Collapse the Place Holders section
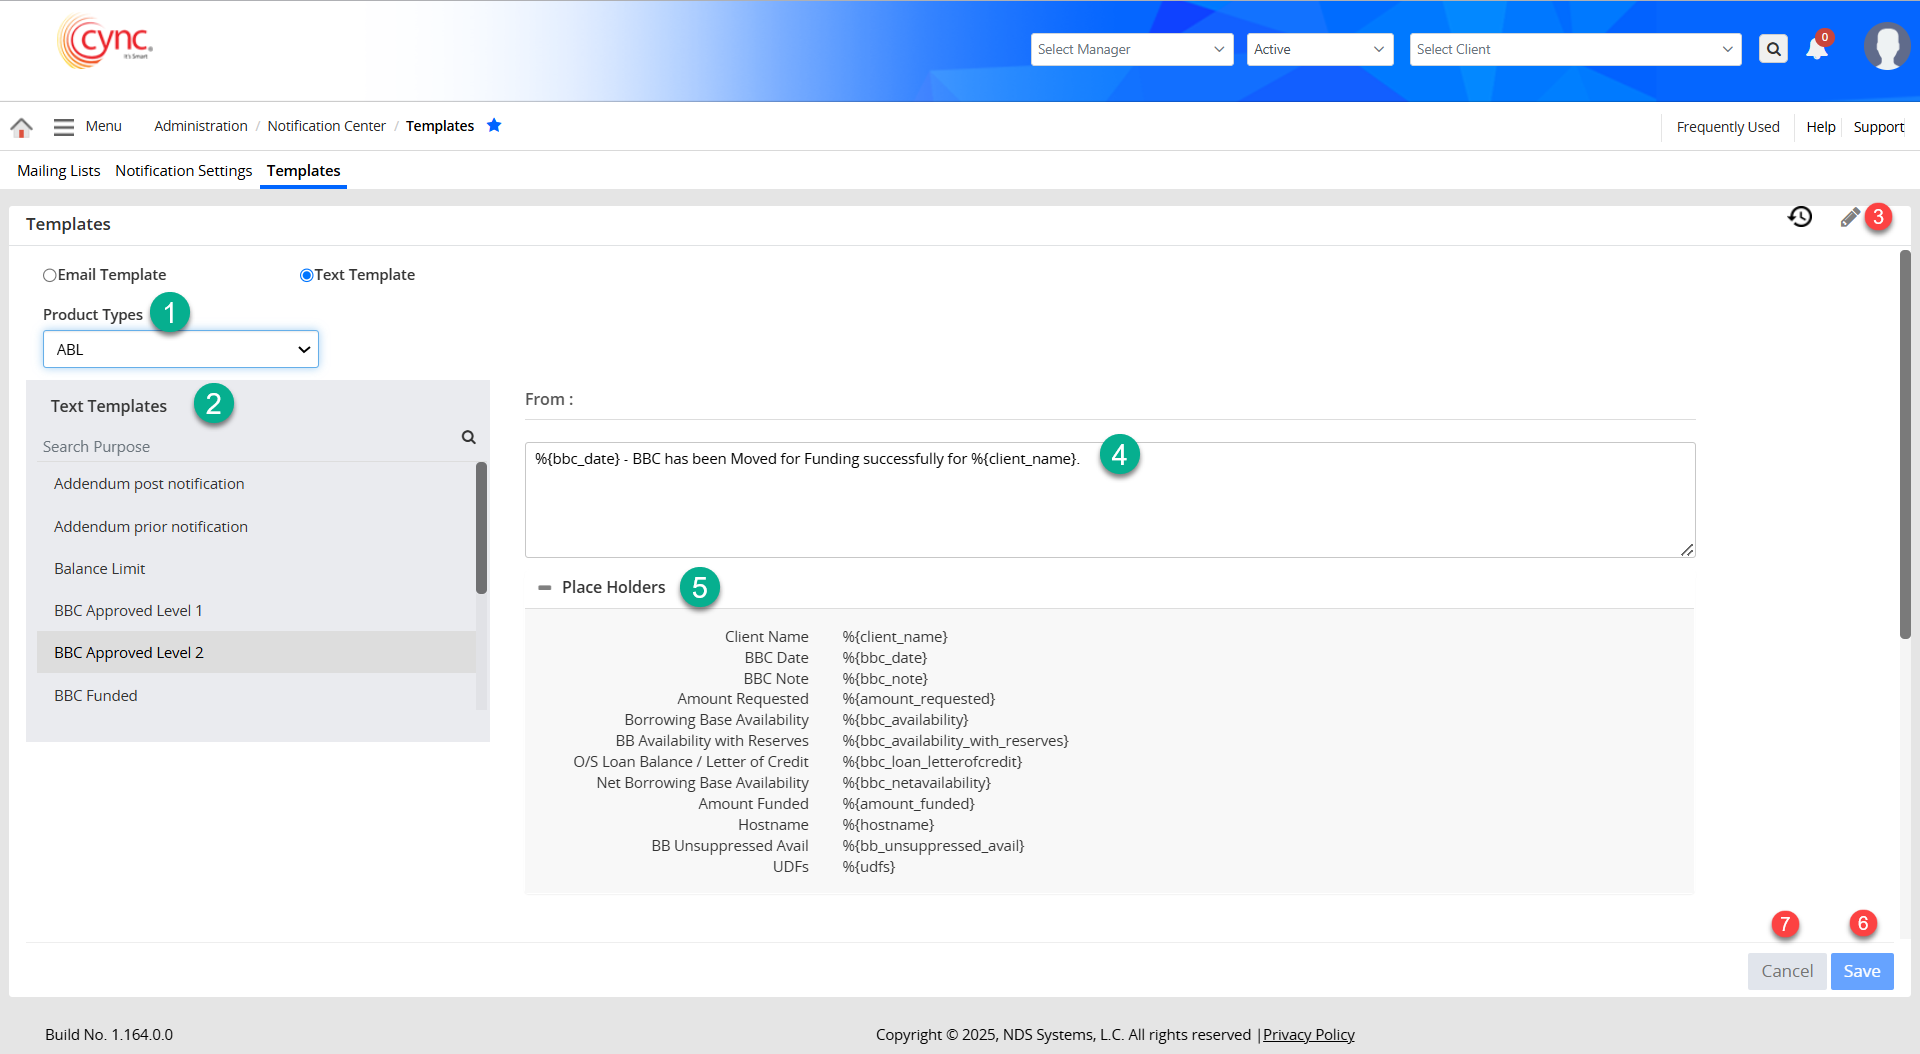 (x=545, y=588)
